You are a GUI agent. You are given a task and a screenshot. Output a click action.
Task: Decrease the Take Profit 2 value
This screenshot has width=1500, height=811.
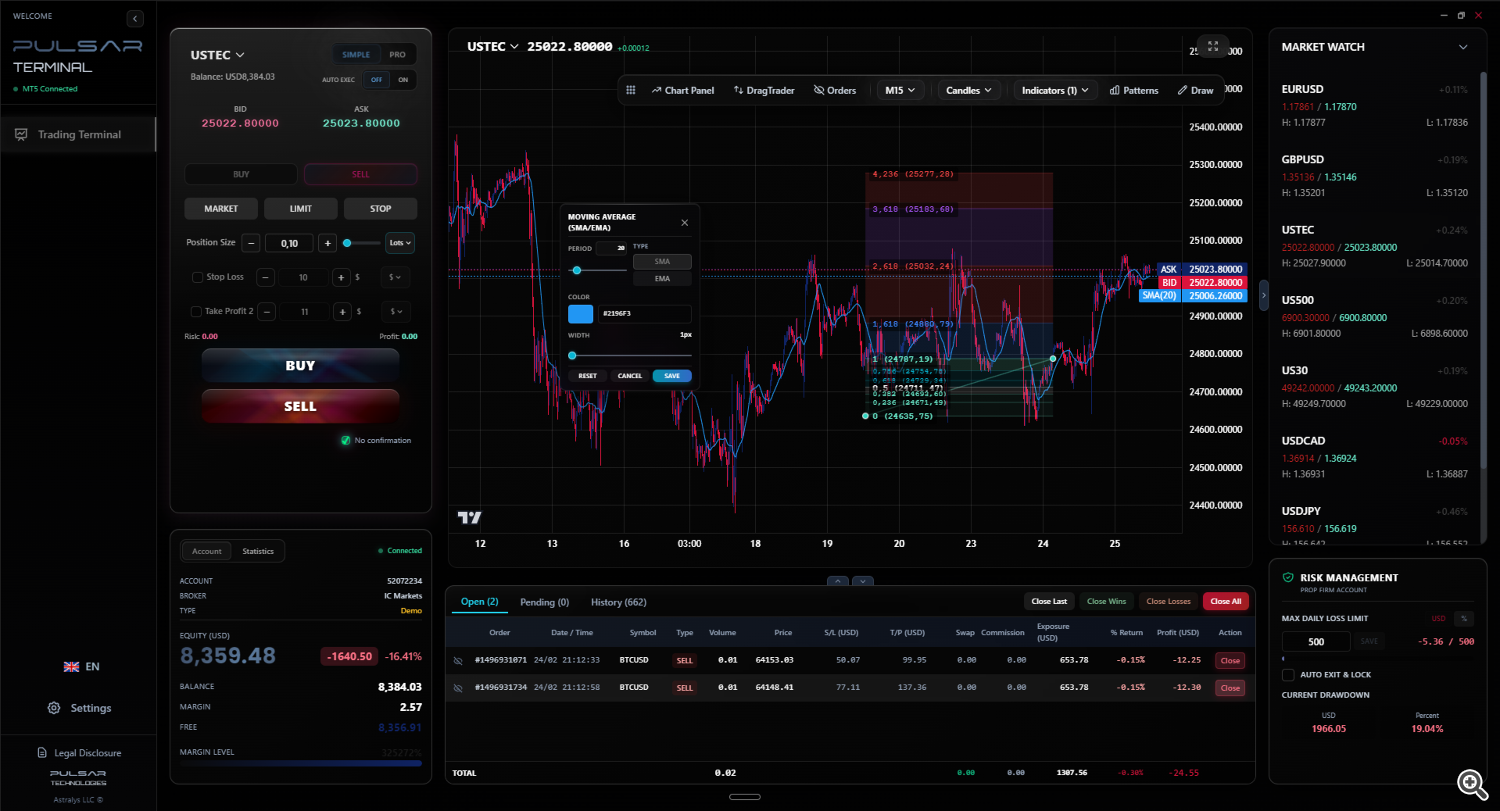266,312
